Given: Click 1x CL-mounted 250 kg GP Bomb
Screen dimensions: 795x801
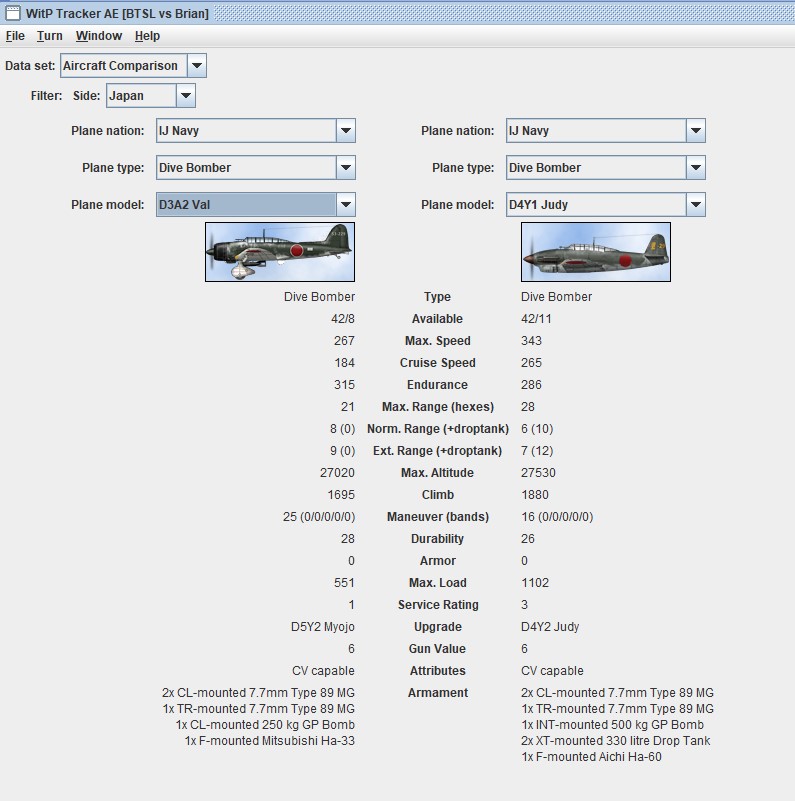Looking at the screenshot, I should point(265,725).
